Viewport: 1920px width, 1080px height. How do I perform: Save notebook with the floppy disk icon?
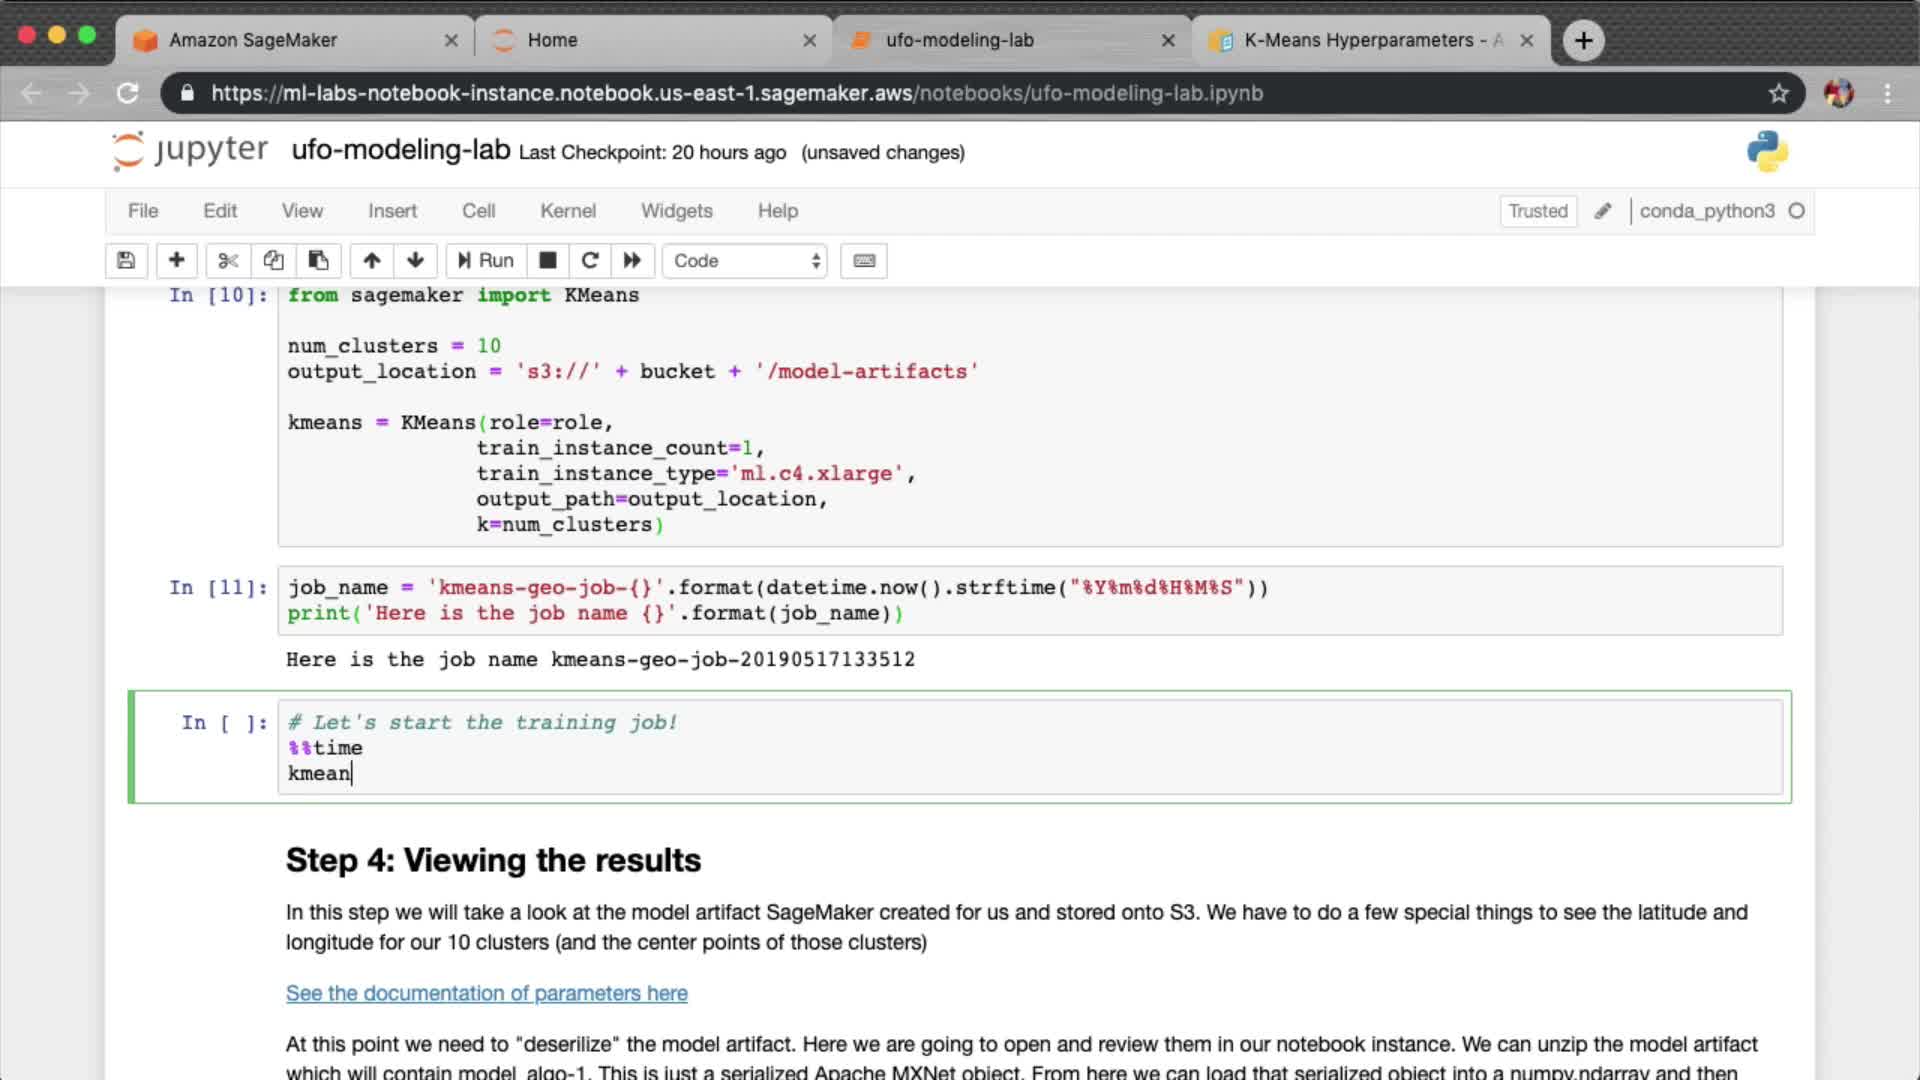(x=126, y=261)
